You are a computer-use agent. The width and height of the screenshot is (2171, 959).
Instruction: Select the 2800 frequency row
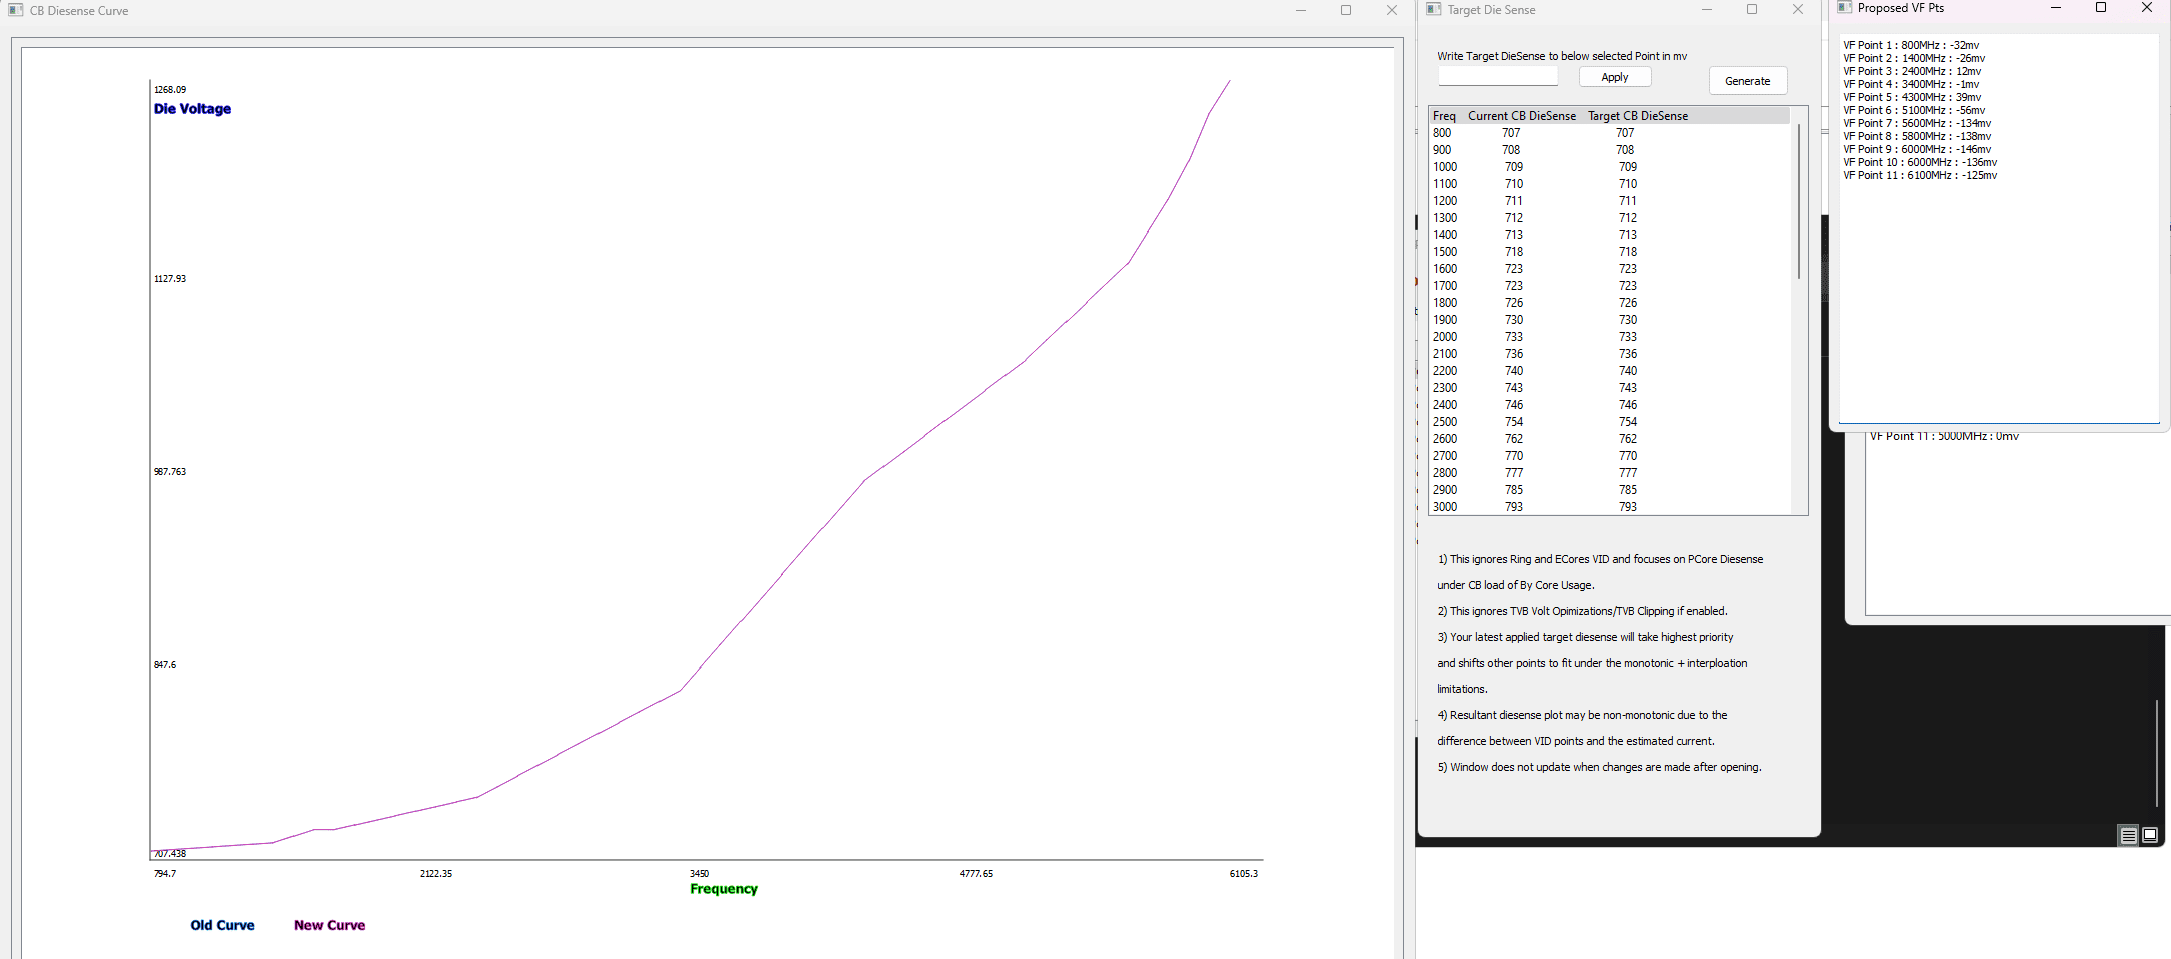1610,473
